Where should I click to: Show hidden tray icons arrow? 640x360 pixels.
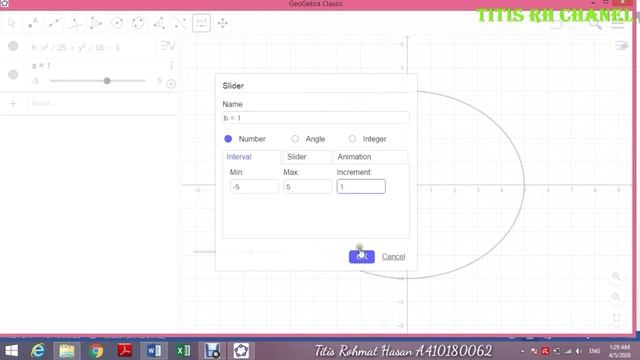point(522,351)
